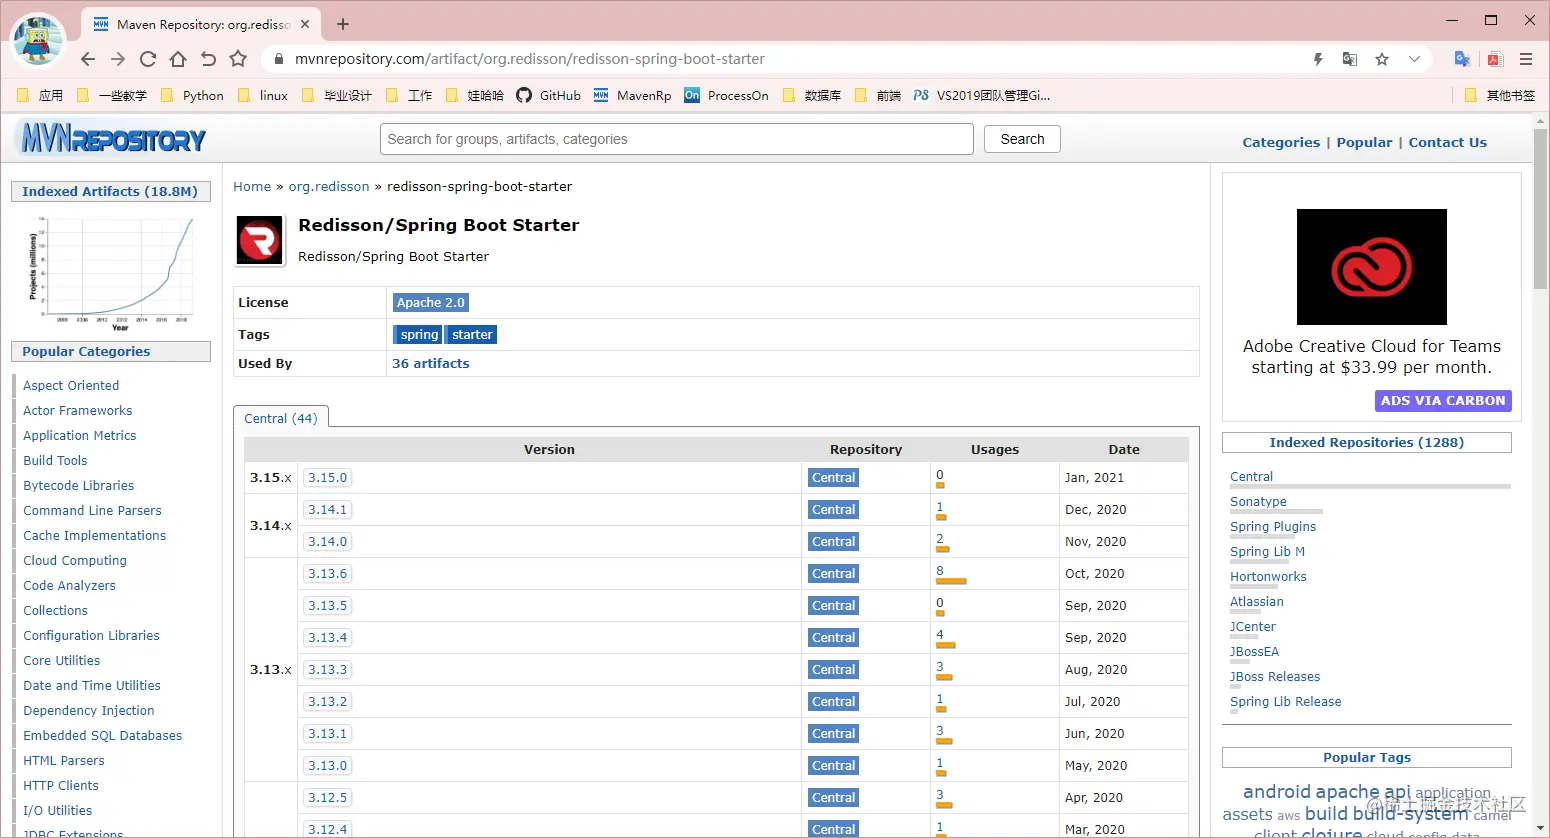The image size is (1550, 838).
Task: Open new tab with plus icon
Action: pyautogui.click(x=343, y=24)
